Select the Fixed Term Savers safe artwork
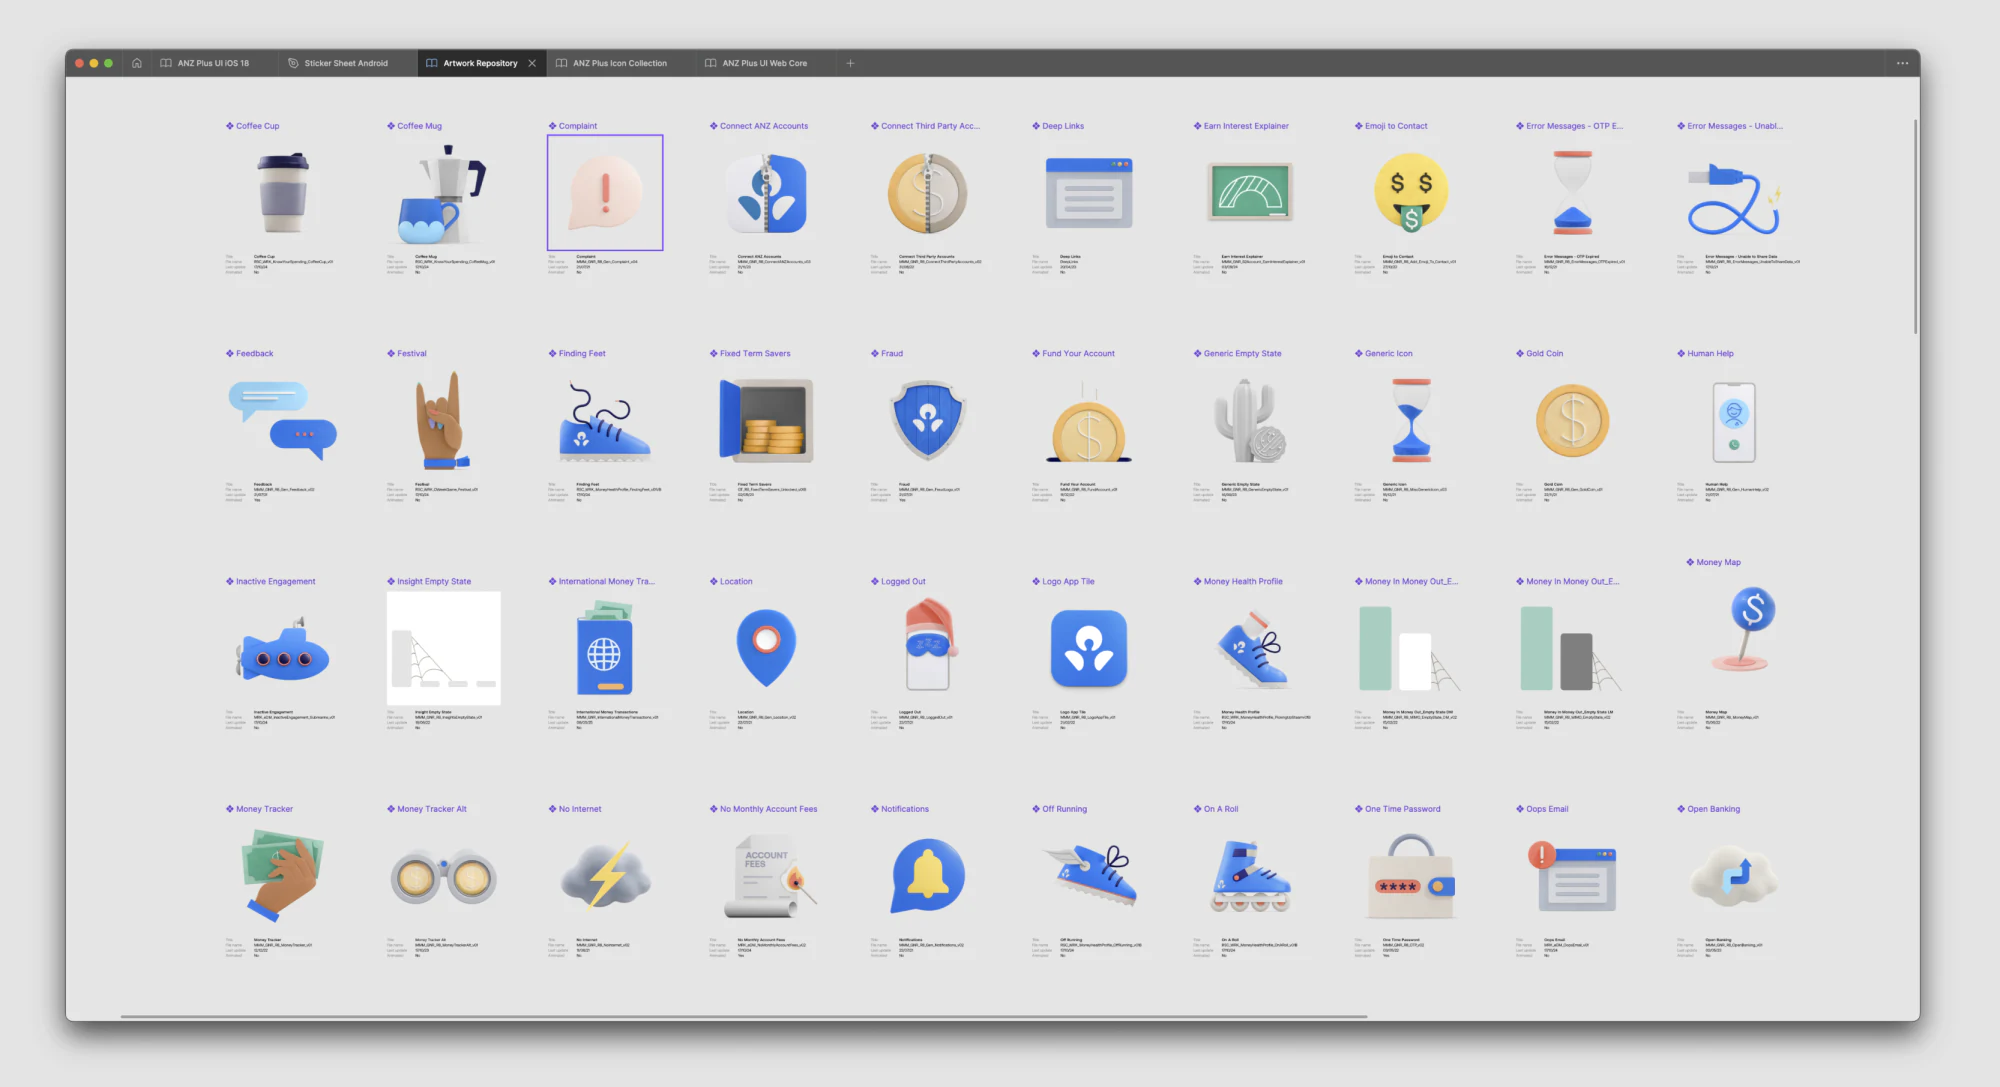2000x1087 pixels. [x=767, y=421]
